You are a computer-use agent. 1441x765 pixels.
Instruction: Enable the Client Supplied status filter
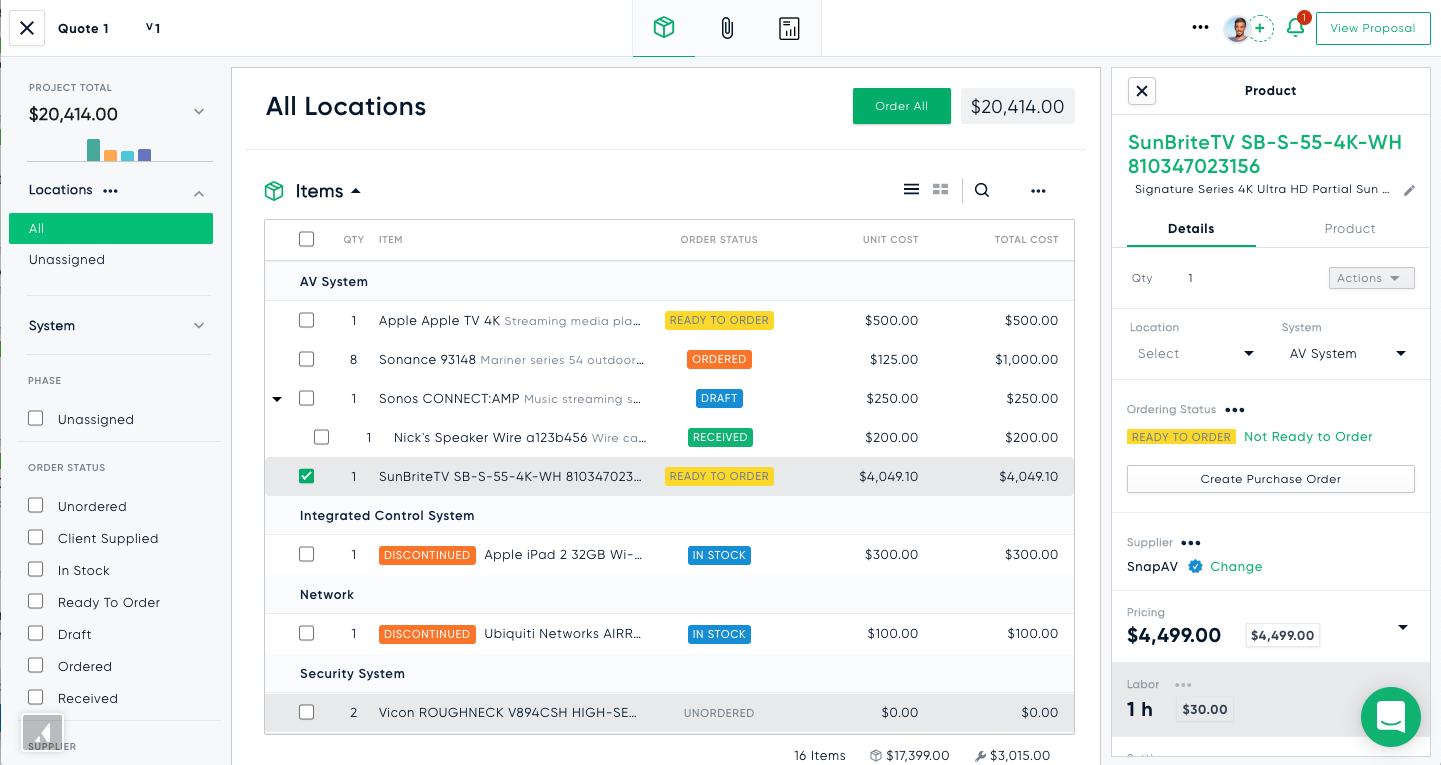click(36, 537)
